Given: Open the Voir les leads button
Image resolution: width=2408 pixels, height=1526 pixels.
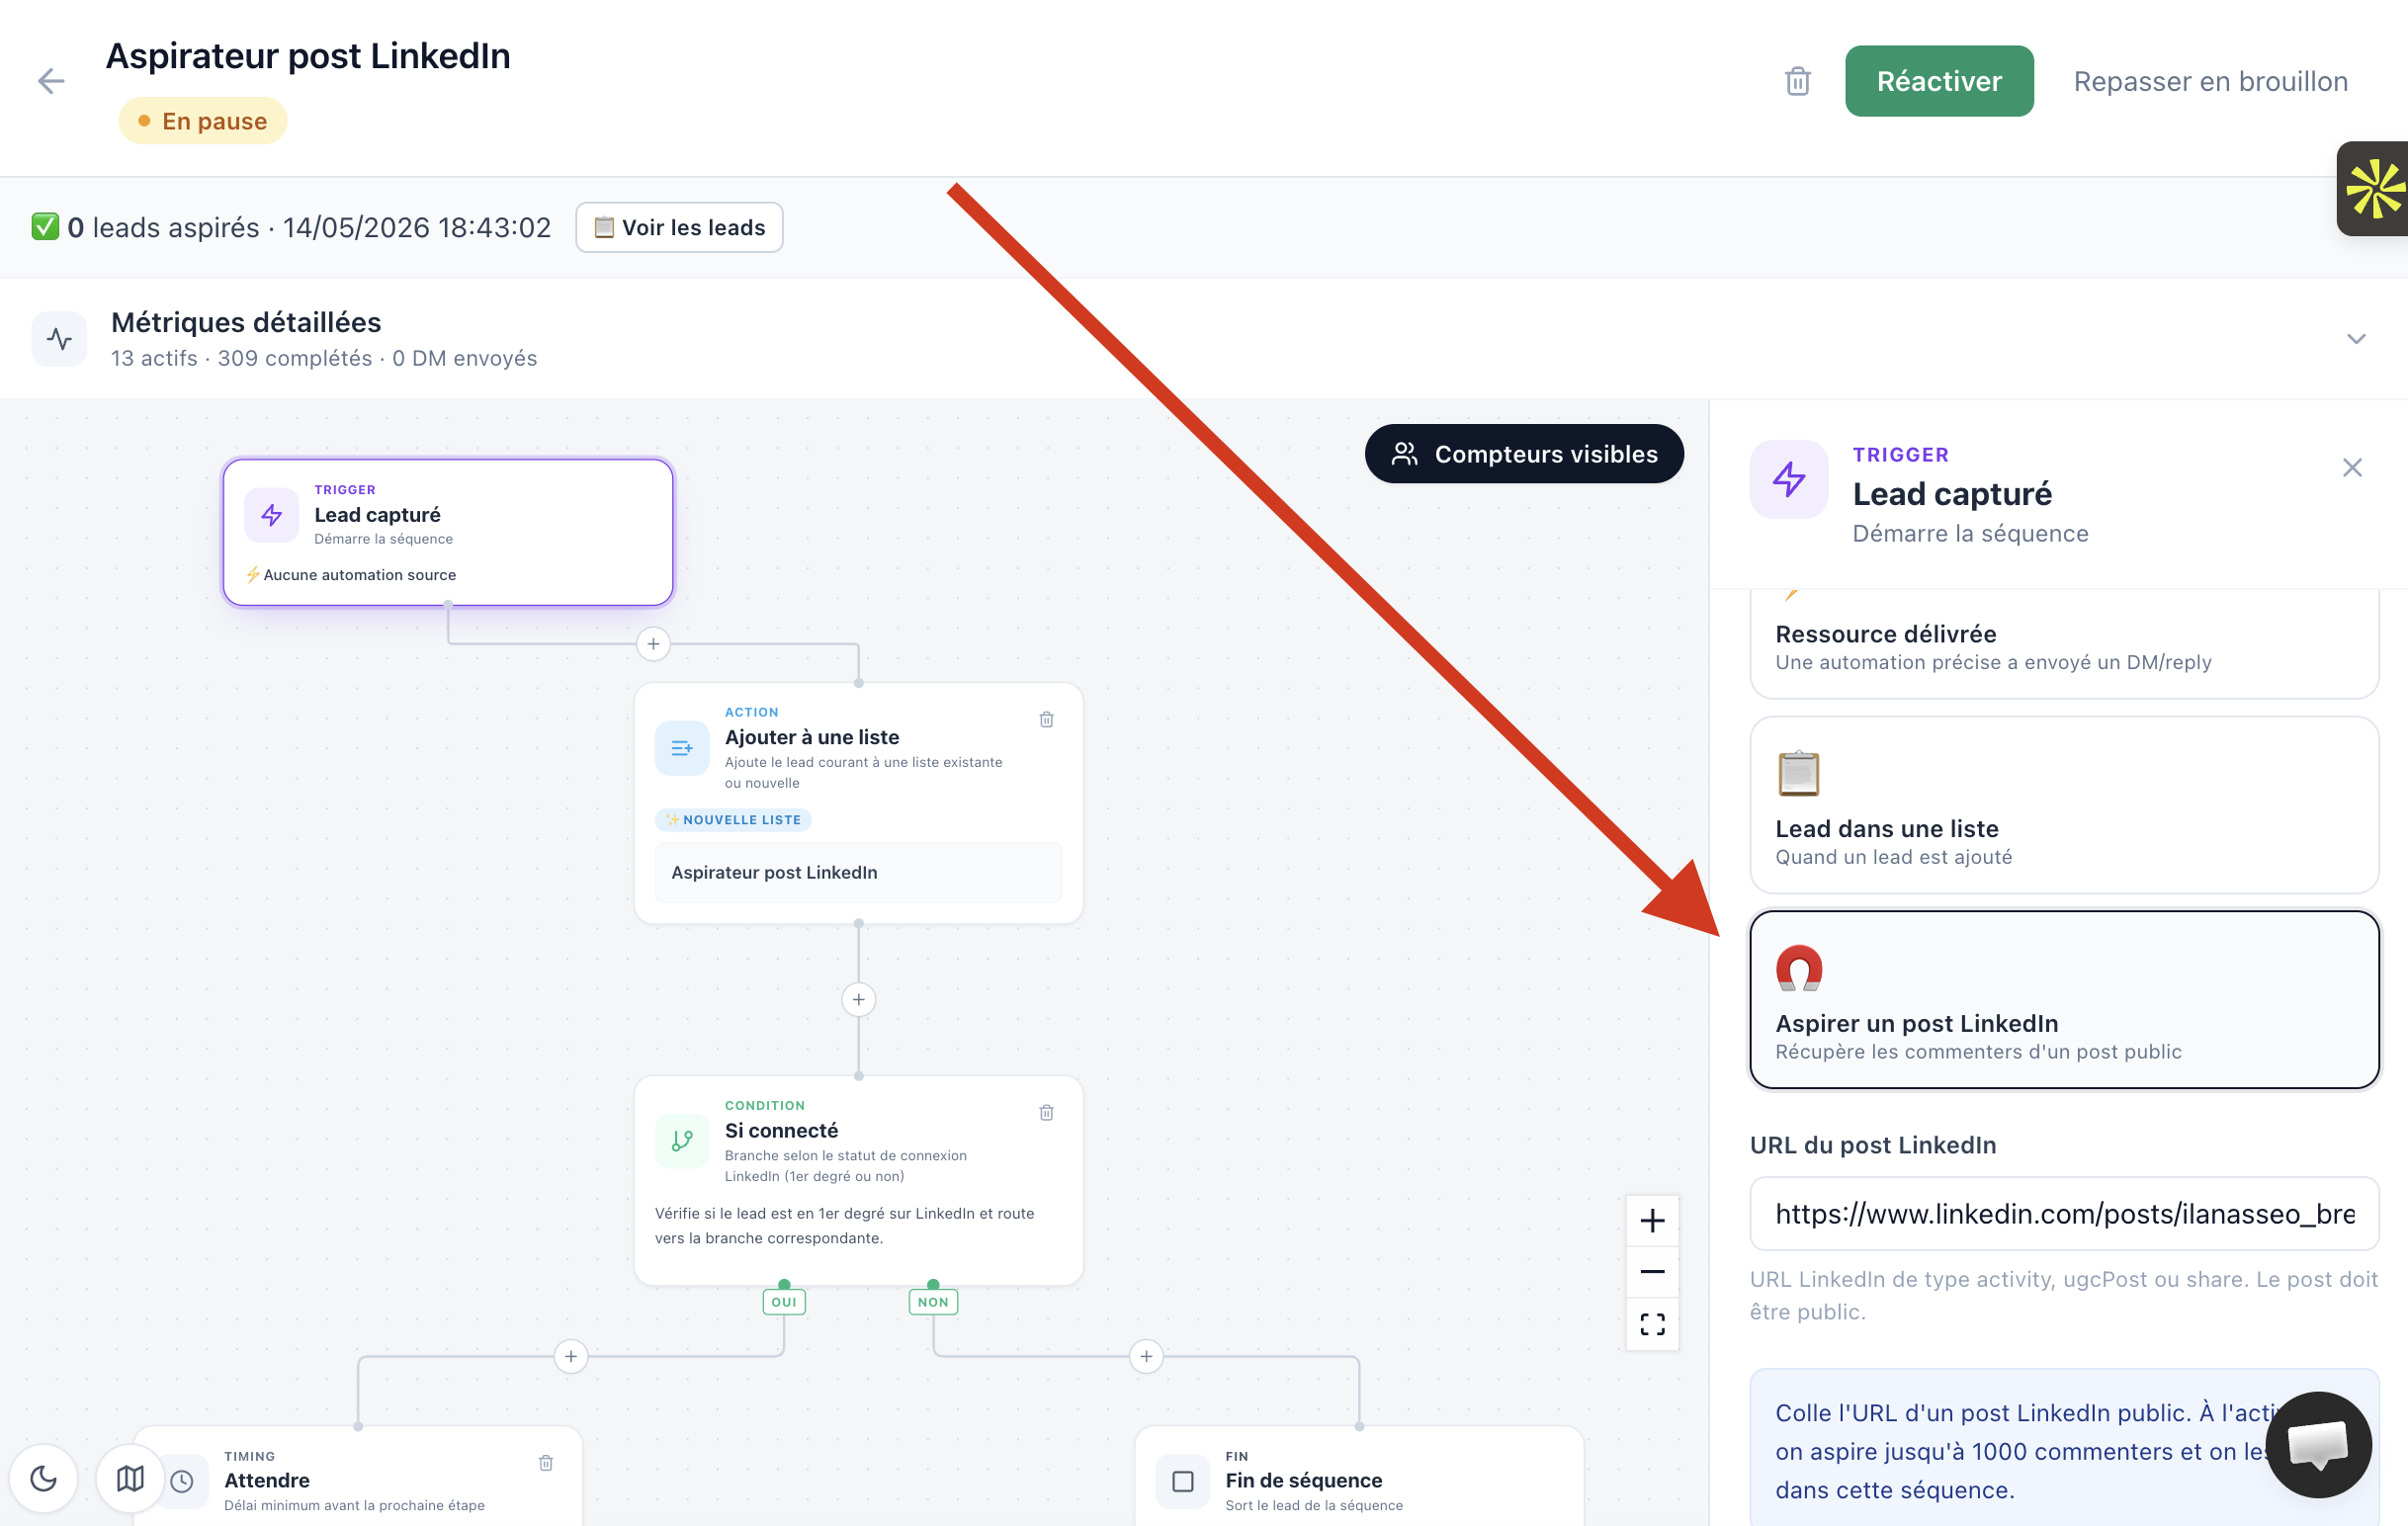Looking at the screenshot, I should coord(679,227).
